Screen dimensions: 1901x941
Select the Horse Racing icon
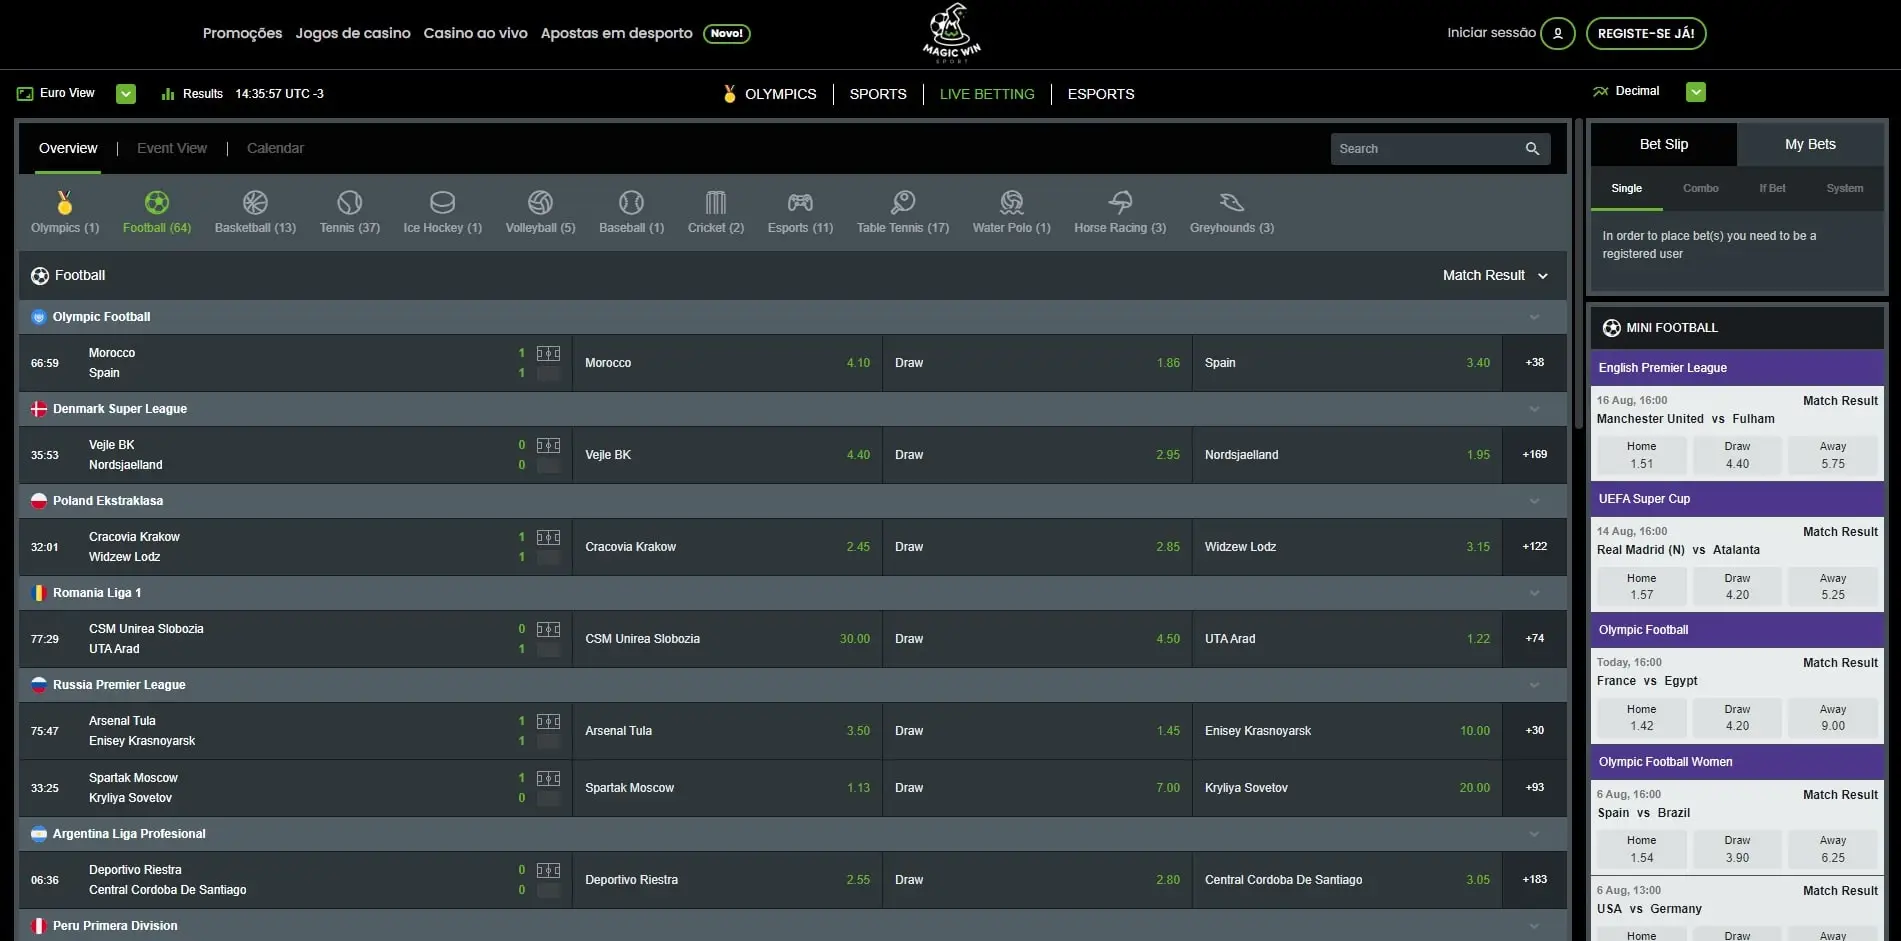tap(1119, 204)
